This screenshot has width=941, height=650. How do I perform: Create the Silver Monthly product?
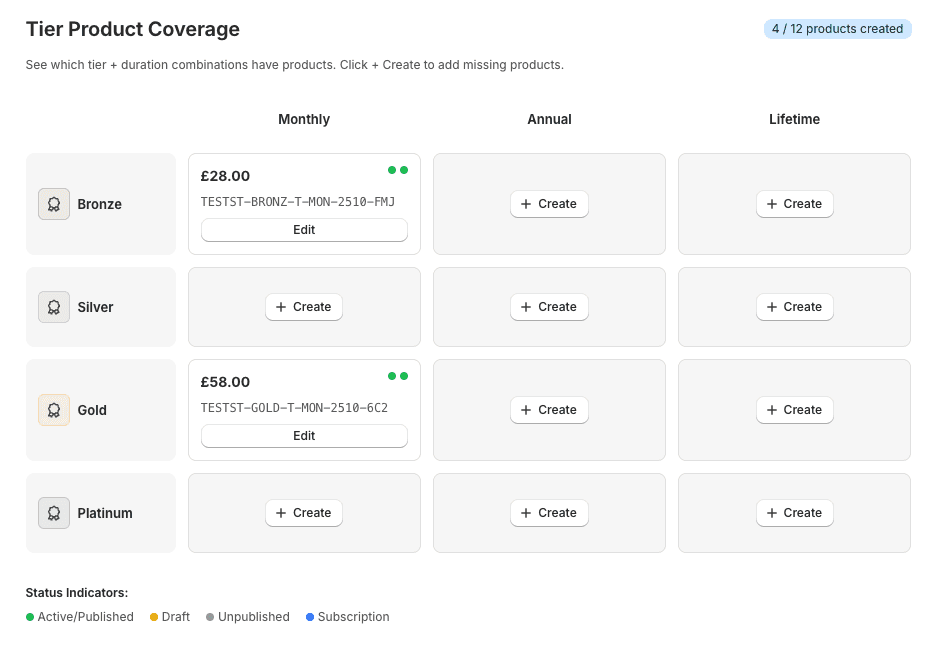pos(304,307)
